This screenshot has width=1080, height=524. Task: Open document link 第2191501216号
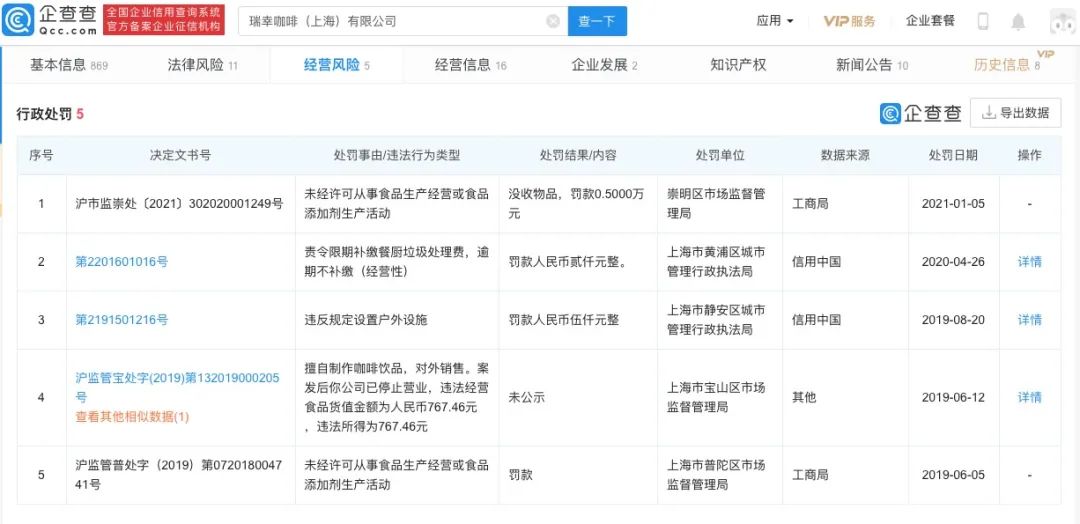tap(122, 319)
